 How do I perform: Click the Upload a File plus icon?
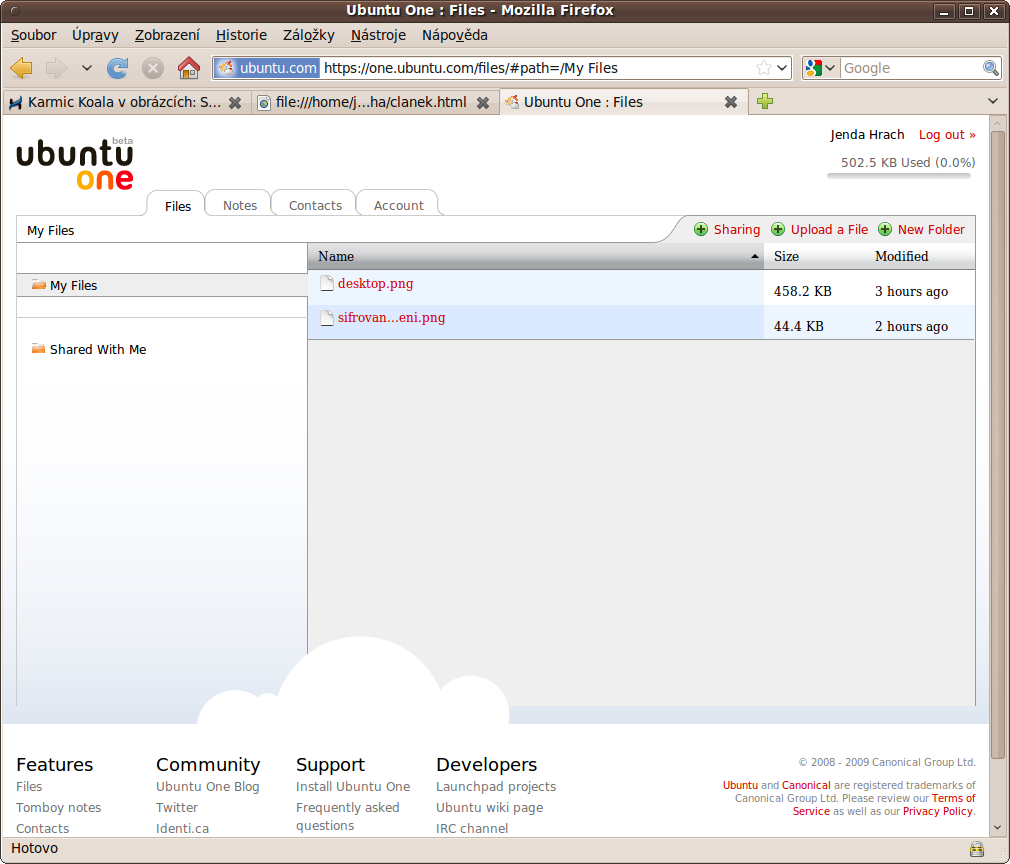pyautogui.click(x=778, y=229)
